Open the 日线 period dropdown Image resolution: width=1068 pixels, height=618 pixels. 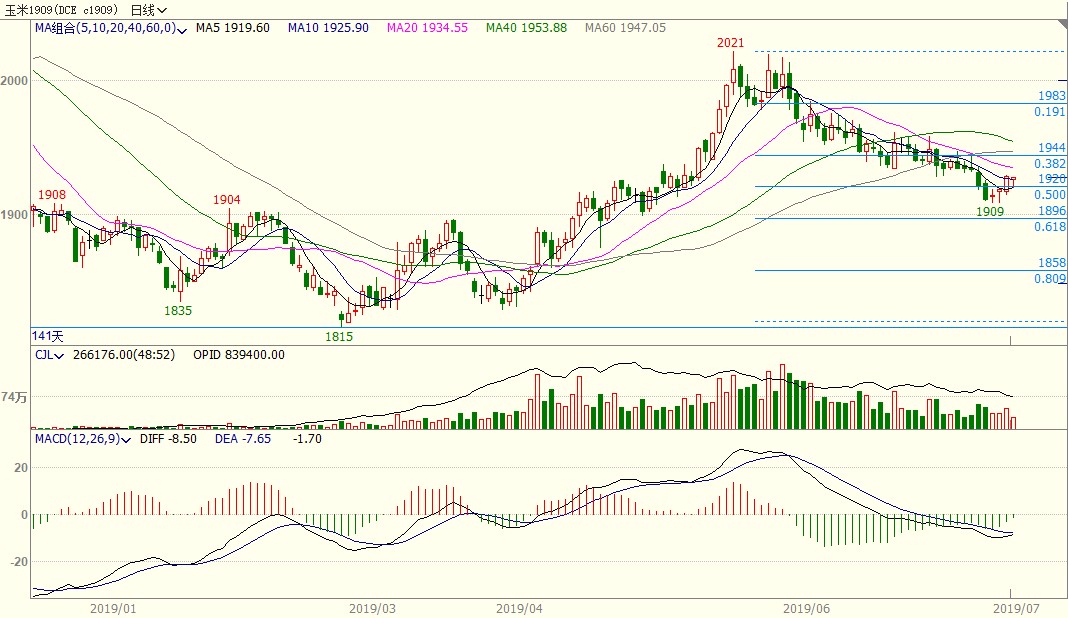coord(150,9)
